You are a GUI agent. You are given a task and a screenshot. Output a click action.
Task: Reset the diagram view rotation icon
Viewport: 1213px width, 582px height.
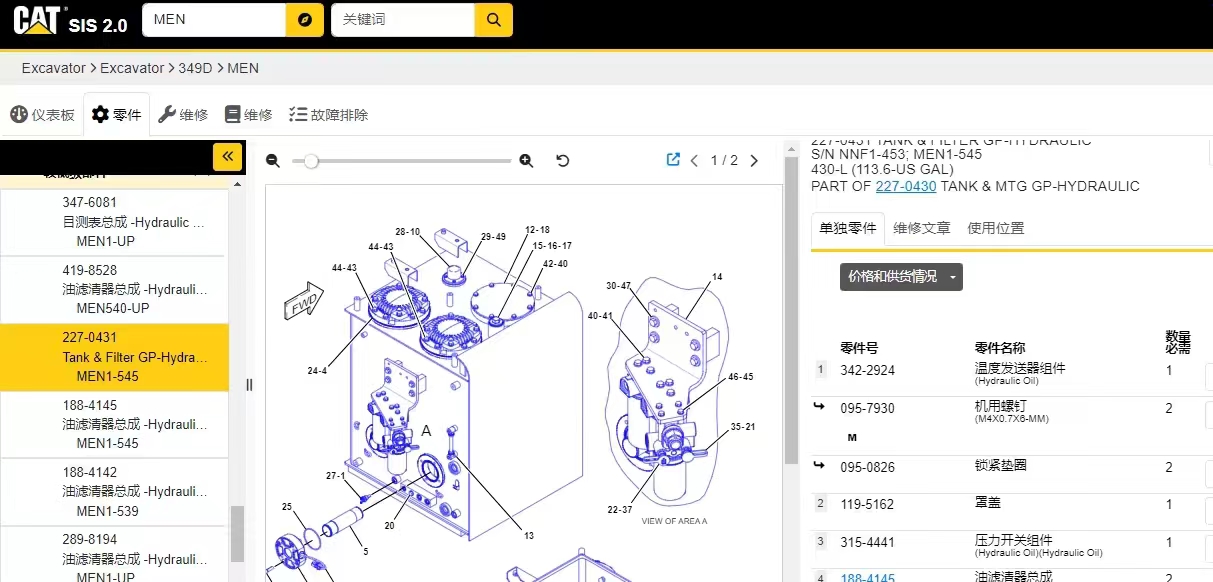563,161
